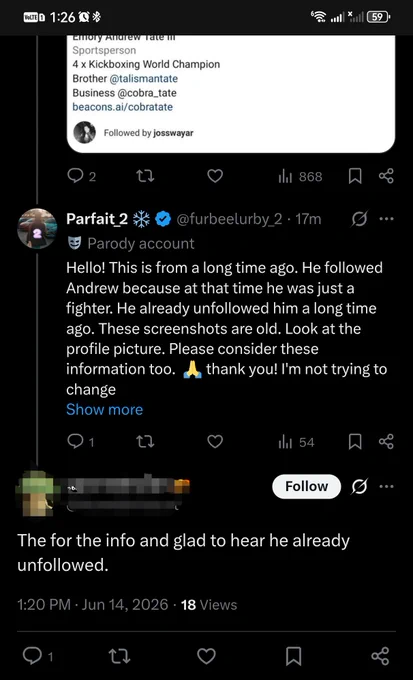
Task: Open more options on Parfait_2's post
Action: (386, 219)
